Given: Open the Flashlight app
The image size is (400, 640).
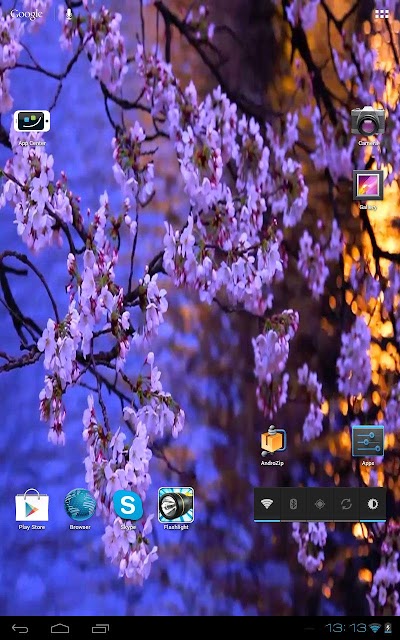Looking at the screenshot, I should (176, 509).
